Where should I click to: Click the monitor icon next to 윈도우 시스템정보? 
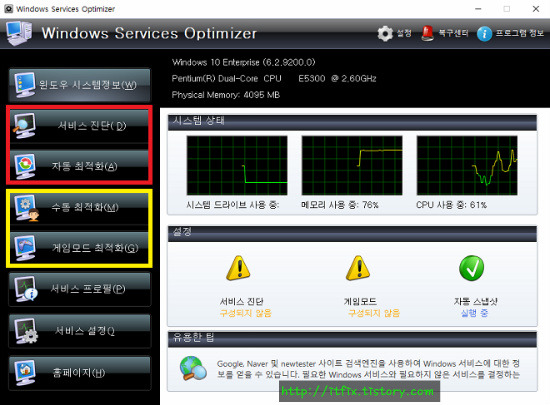point(25,85)
